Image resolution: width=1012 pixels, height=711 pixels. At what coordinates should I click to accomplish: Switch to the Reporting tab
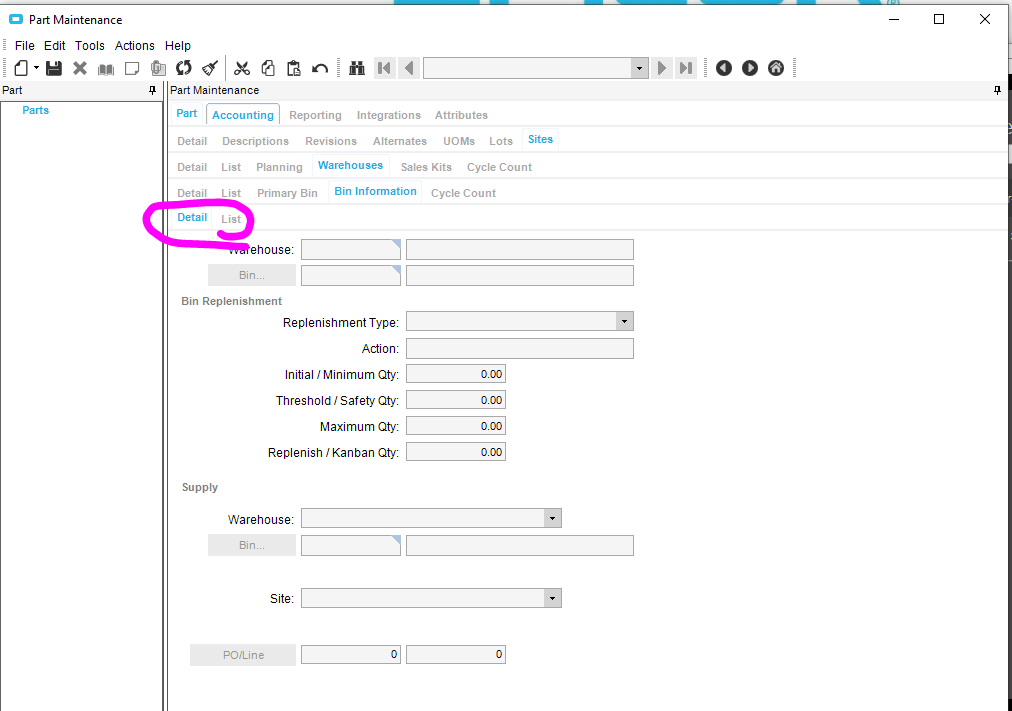316,115
